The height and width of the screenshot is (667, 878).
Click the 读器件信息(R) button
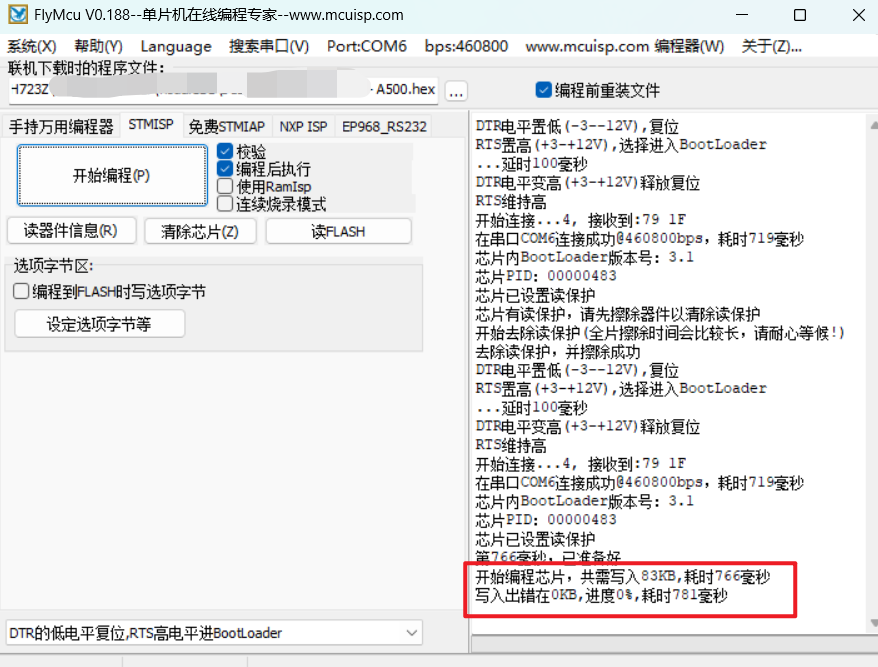click(70, 231)
